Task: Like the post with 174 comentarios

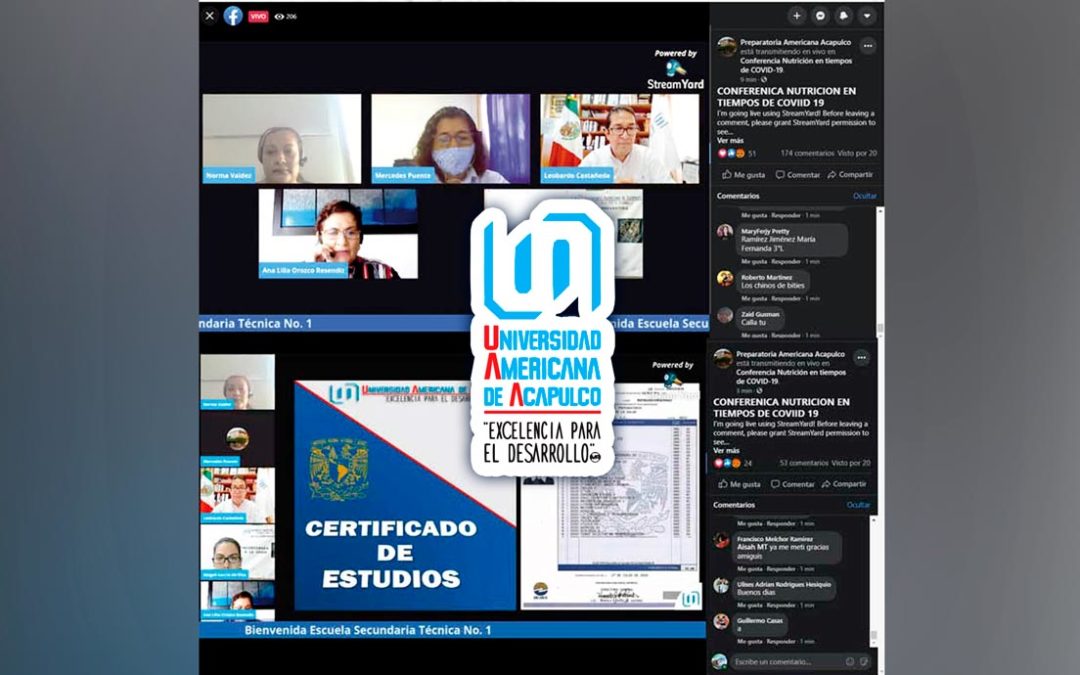Action: pos(742,174)
